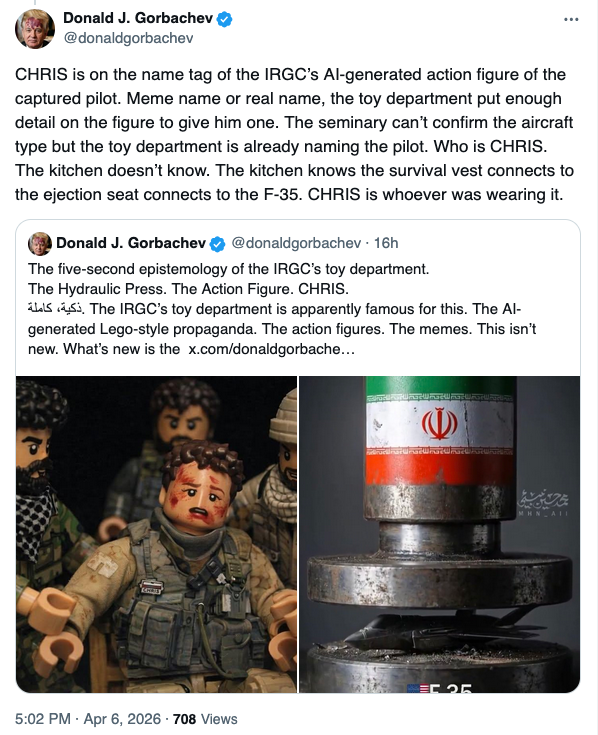Viewport: 598px width, 735px height.
Task: Click the Iran flag emblem on the press
Action: (x=440, y=423)
